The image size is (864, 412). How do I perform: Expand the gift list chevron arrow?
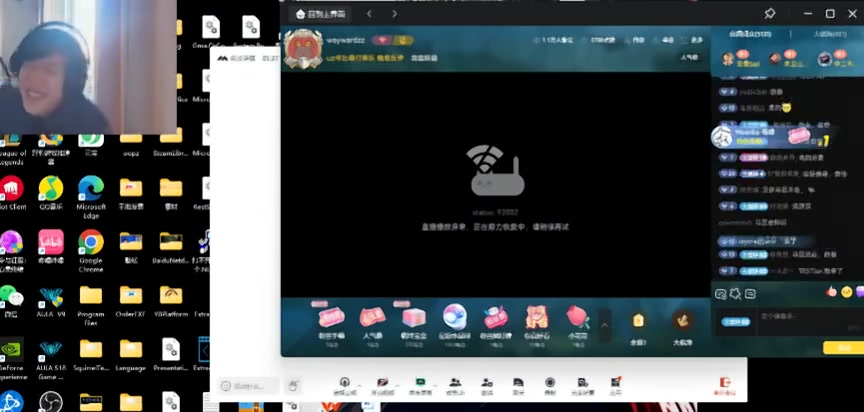pyautogui.click(x=604, y=322)
